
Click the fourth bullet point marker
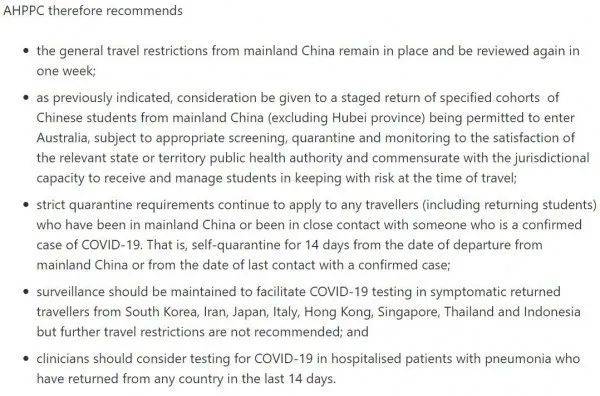click(x=26, y=292)
